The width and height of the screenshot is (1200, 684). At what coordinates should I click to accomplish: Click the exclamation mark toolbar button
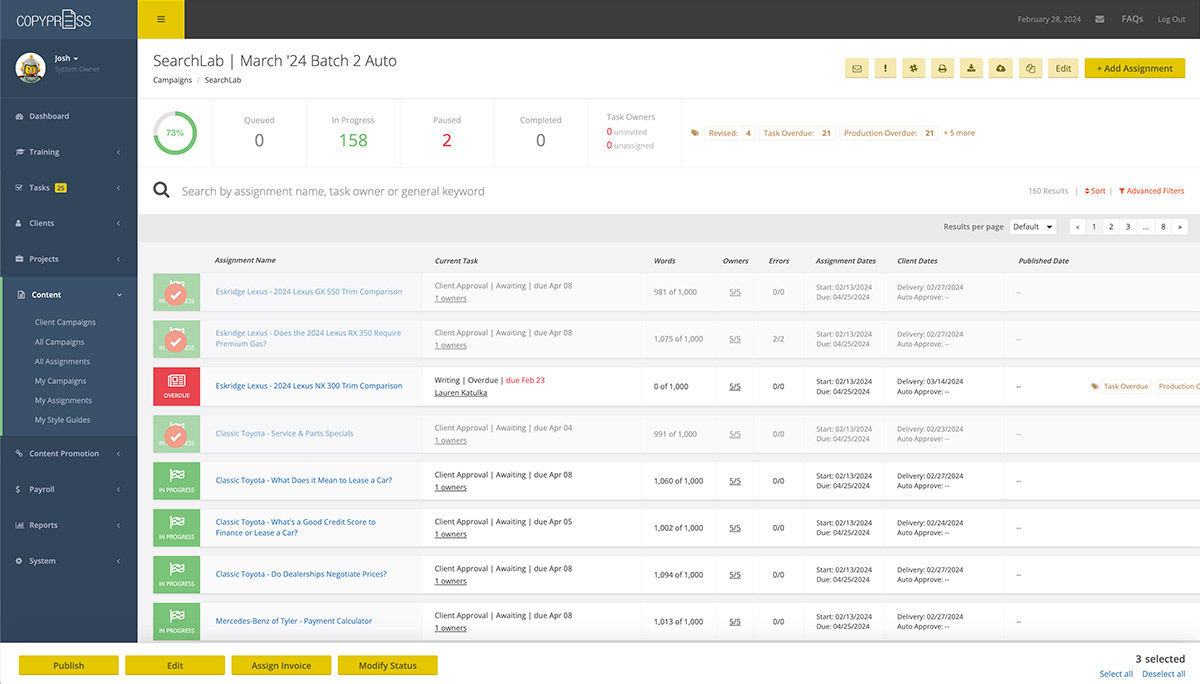click(885, 68)
